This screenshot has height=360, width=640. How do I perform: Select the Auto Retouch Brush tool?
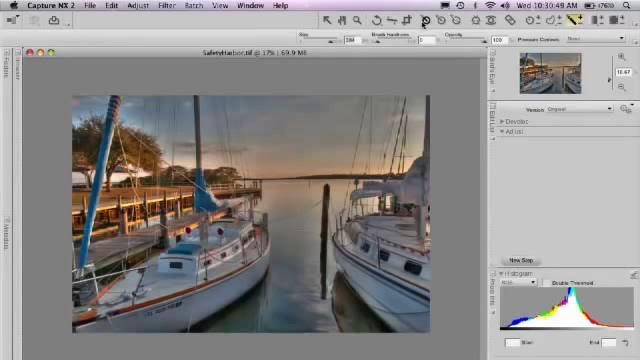click(510, 20)
